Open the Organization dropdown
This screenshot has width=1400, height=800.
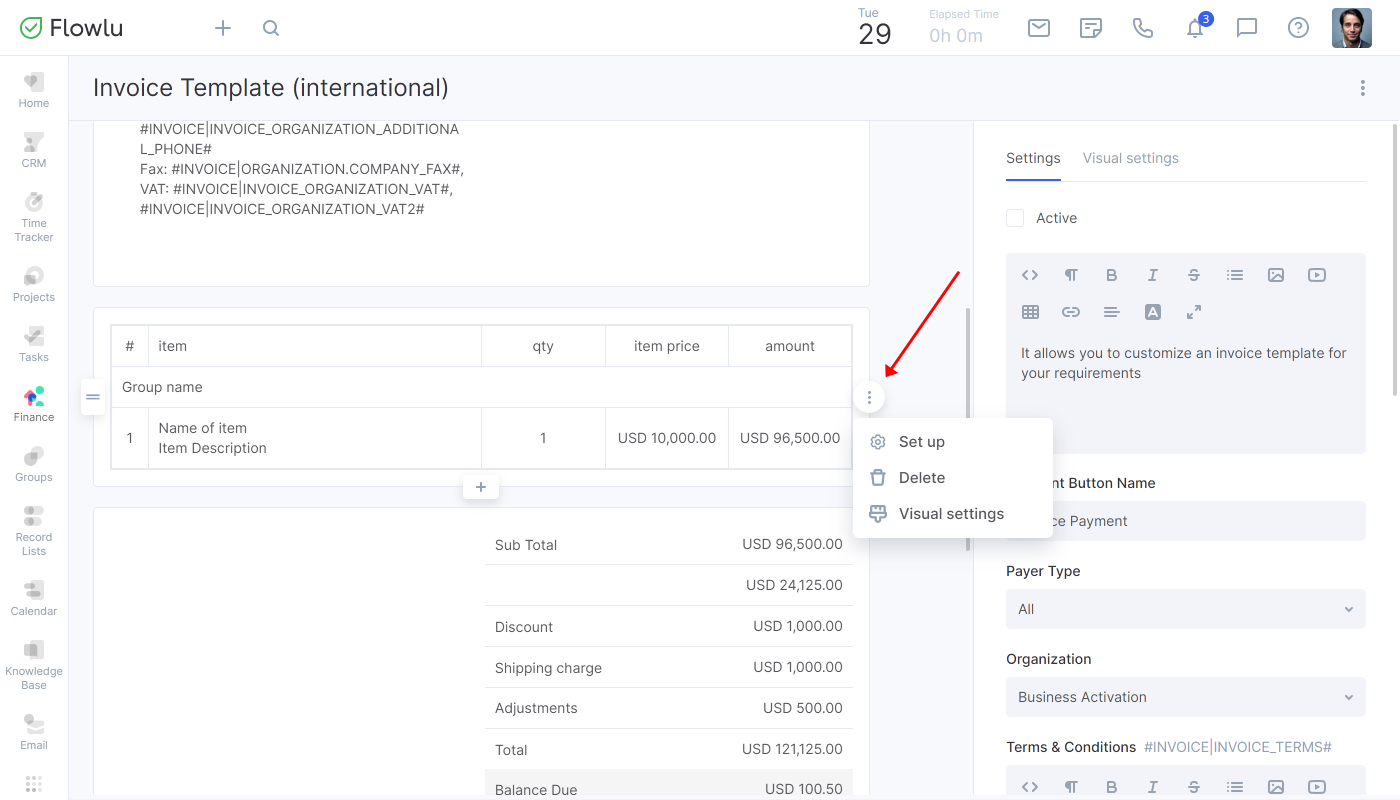[x=1185, y=697]
